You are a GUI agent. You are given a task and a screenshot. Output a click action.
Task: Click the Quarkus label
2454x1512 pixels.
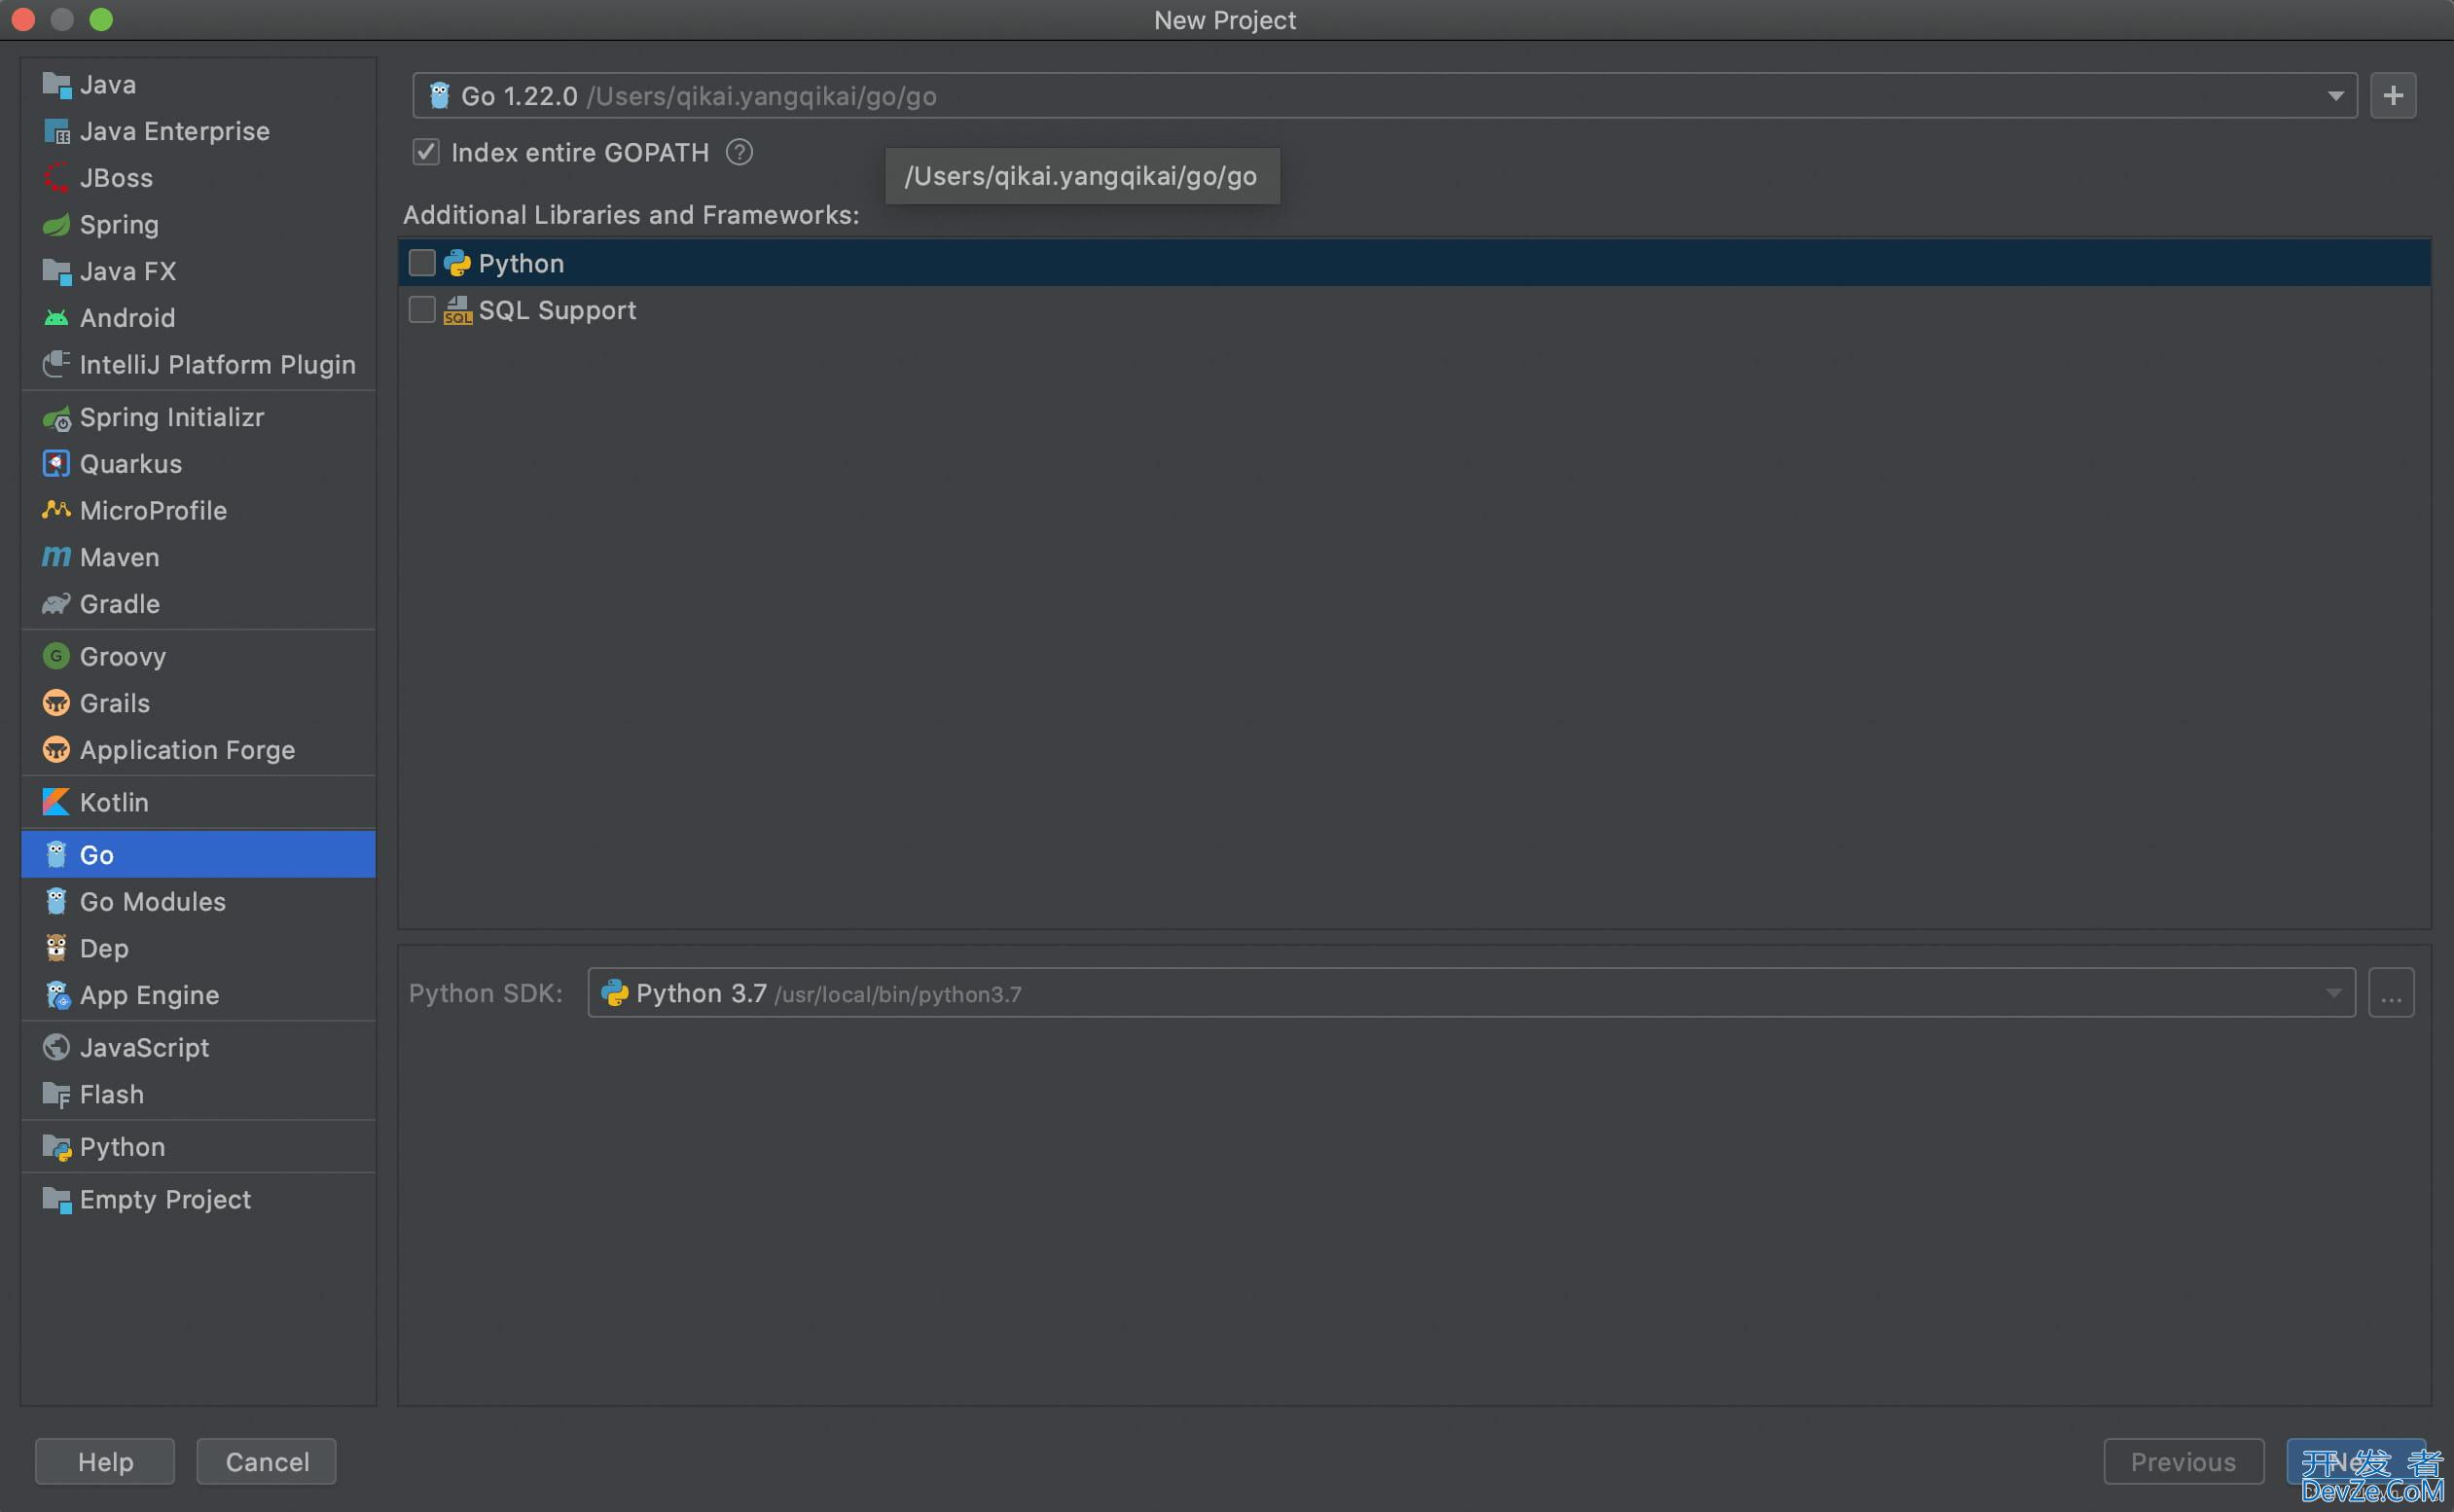point(131,464)
